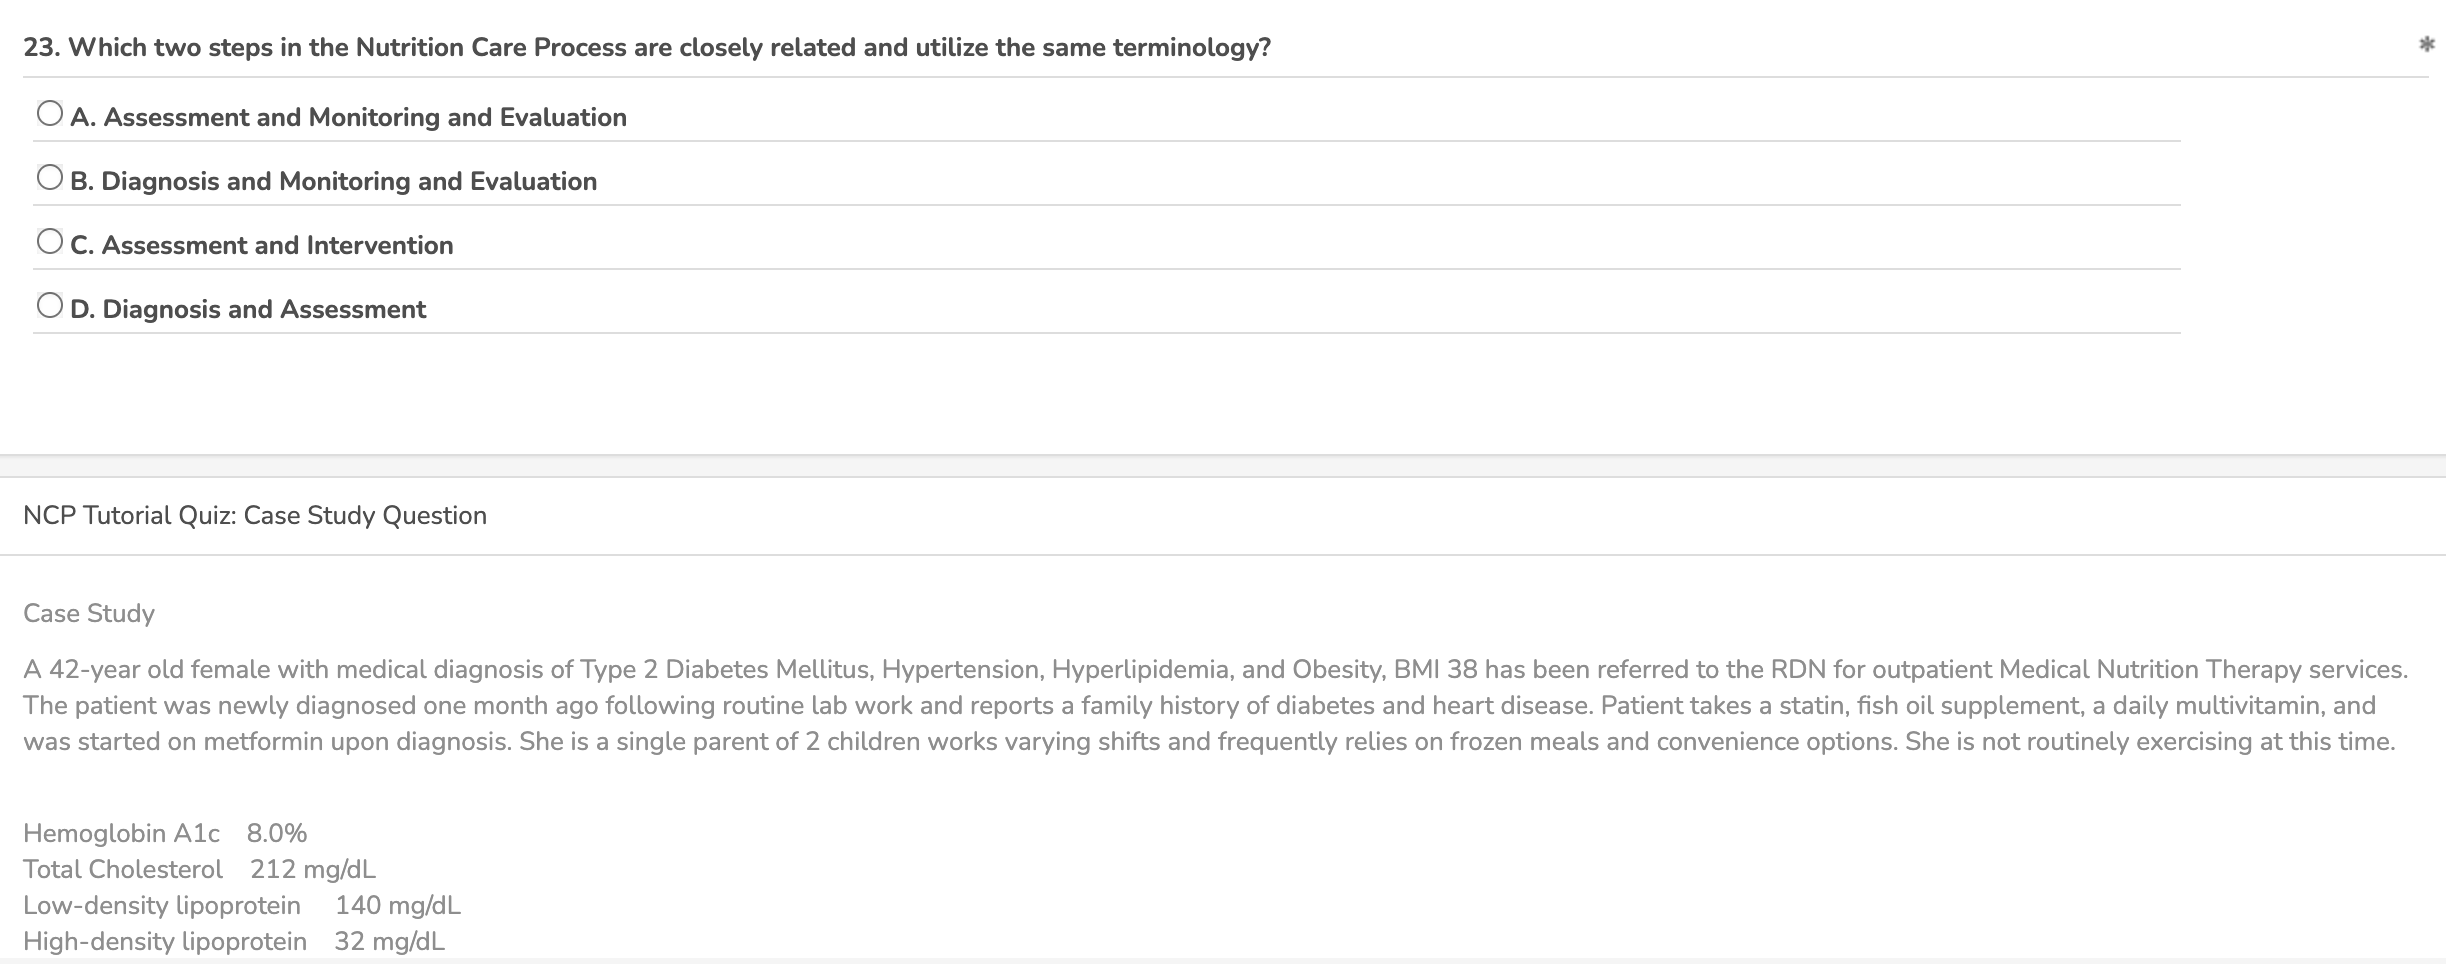Click the question 23 prompt text
The width and height of the screenshot is (2446, 964).
pyautogui.click(x=647, y=47)
